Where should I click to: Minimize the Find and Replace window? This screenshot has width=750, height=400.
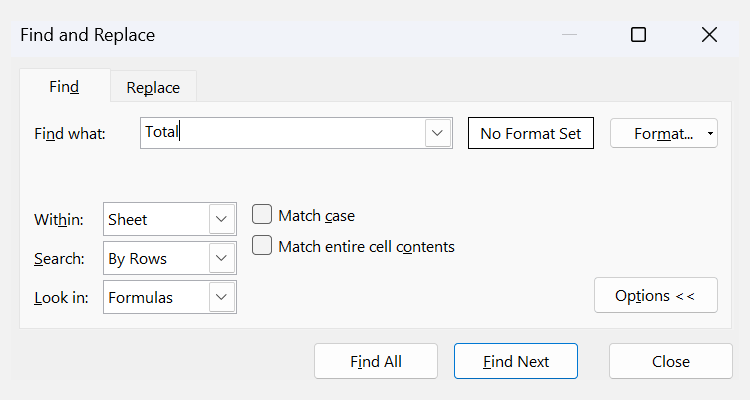pyautogui.click(x=569, y=35)
